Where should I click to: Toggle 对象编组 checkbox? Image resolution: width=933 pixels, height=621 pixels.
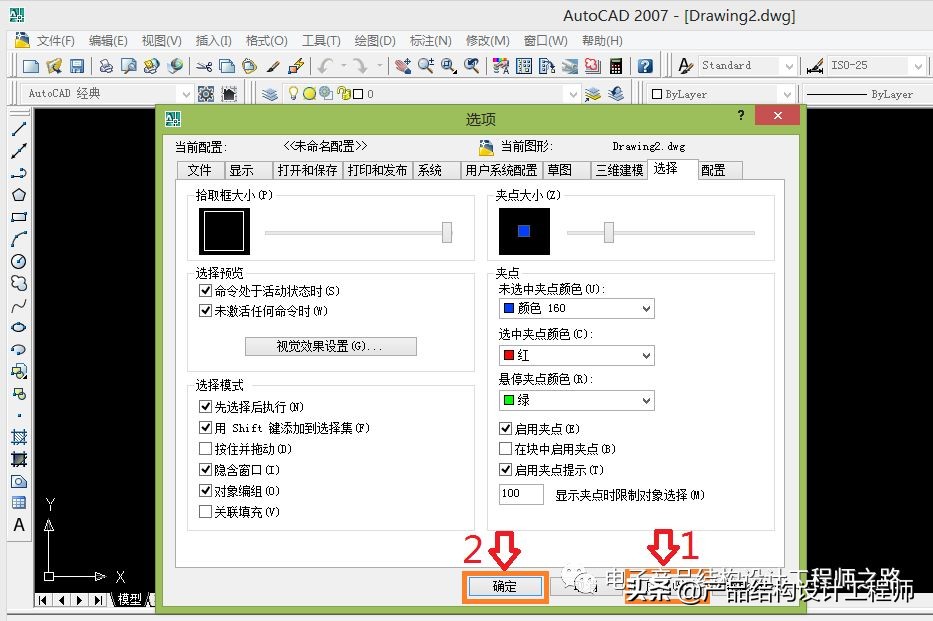point(205,491)
